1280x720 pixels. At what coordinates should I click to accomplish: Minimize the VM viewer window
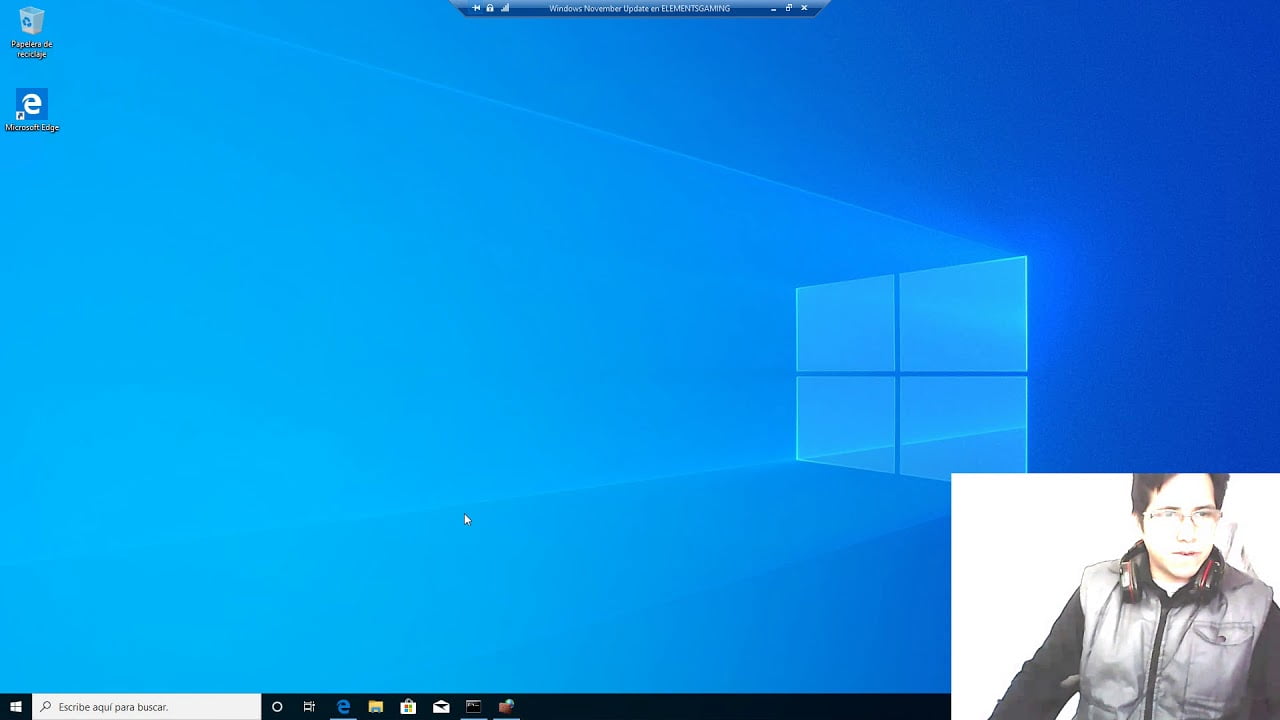coord(773,7)
